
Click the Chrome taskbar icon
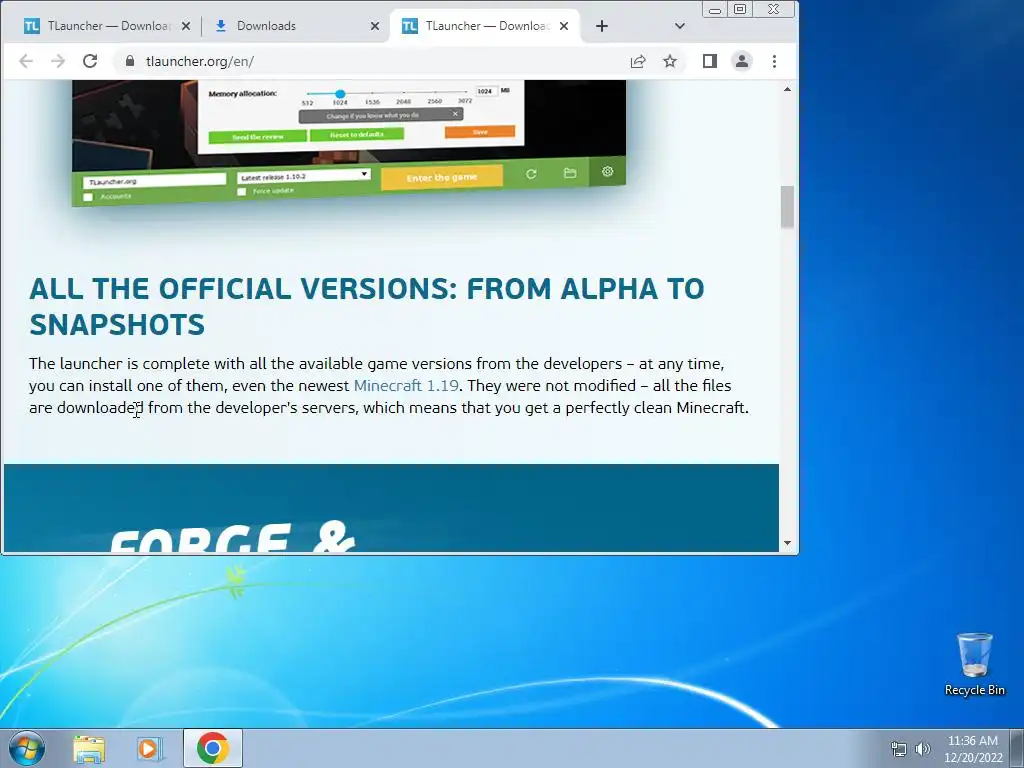click(x=213, y=748)
